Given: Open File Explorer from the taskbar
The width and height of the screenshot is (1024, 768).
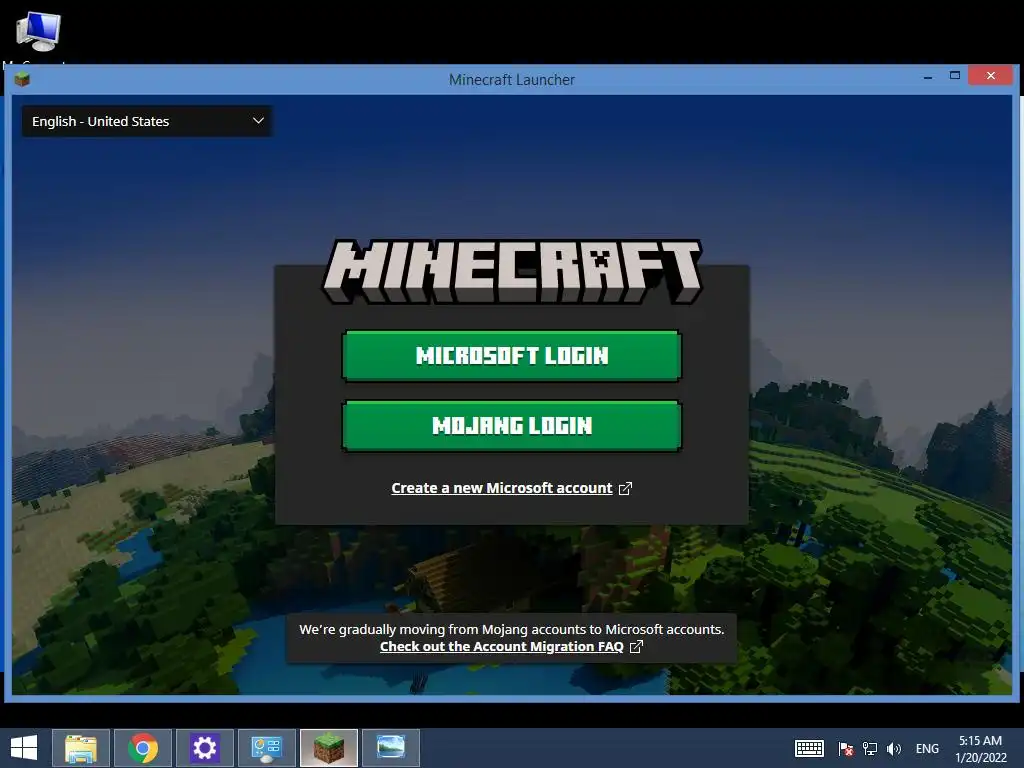Looking at the screenshot, I should click(80, 748).
